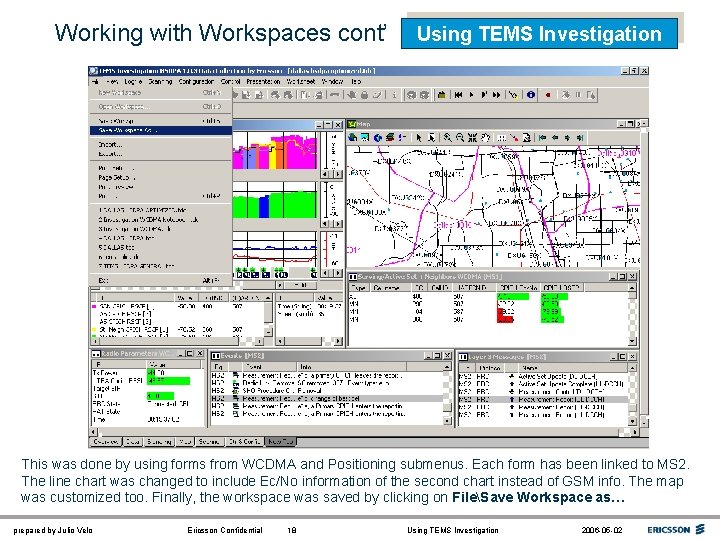Click the small 'i' icon in main toolbar
720x540 pixels.
point(394,95)
